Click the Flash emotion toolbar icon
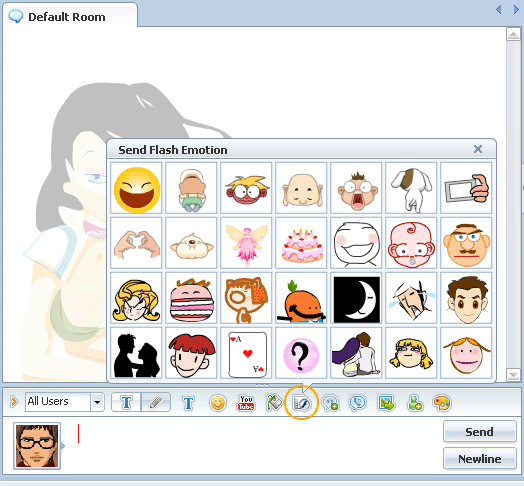This screenshot has width=524, height=486. [x=301, y=403]
